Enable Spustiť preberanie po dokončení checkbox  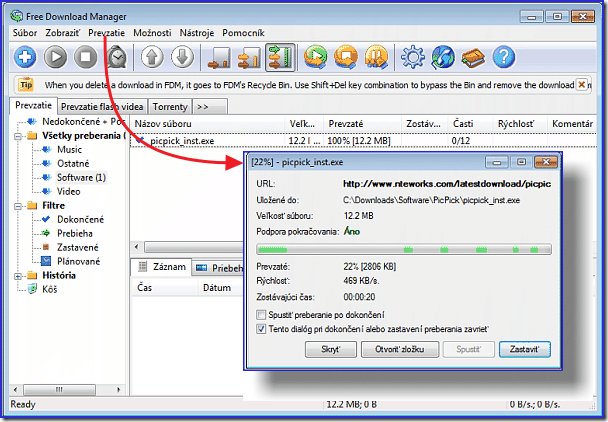[261, 314]
